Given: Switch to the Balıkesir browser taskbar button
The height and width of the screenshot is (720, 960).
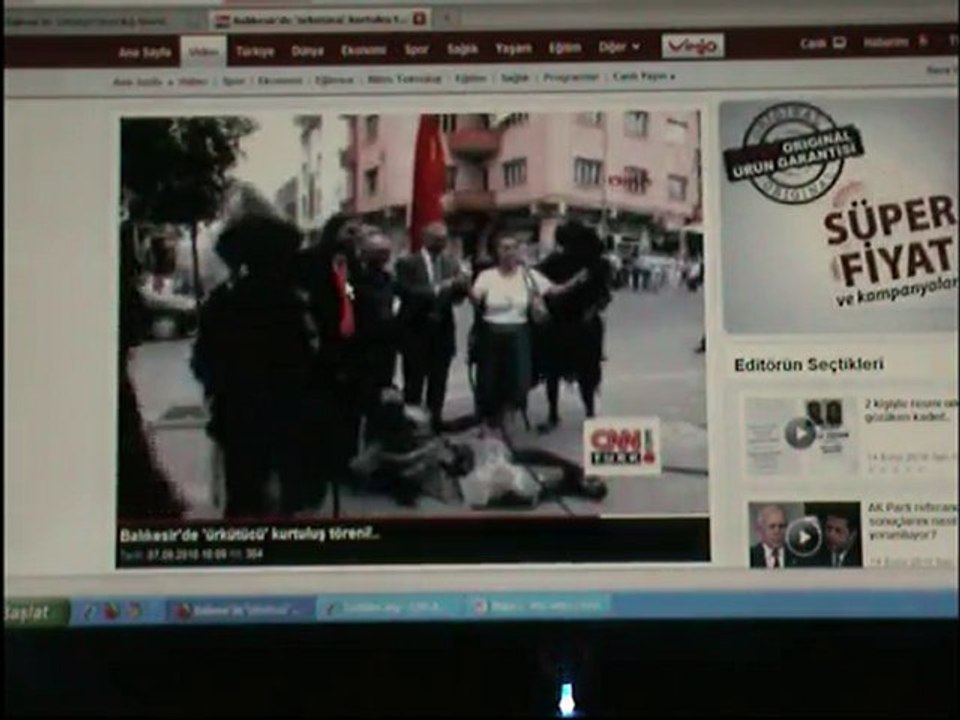Looking at the screenshot, I should click(240, 610).
